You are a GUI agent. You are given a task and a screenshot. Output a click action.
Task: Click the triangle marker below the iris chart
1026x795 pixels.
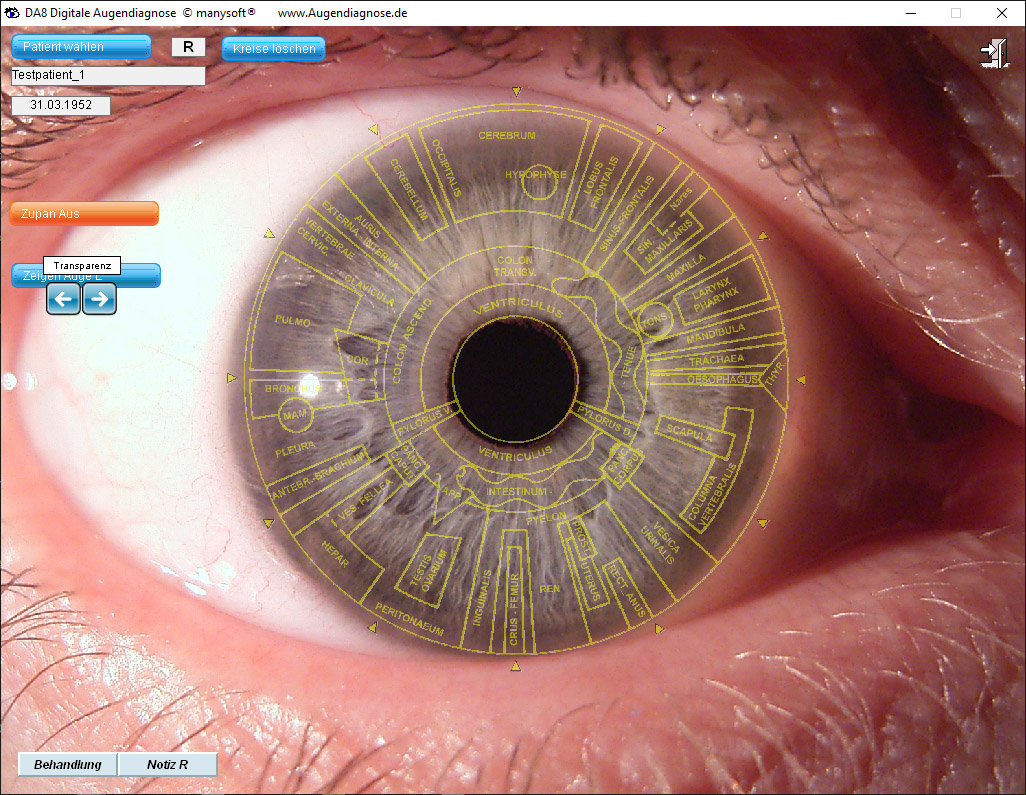pos(516,666)
